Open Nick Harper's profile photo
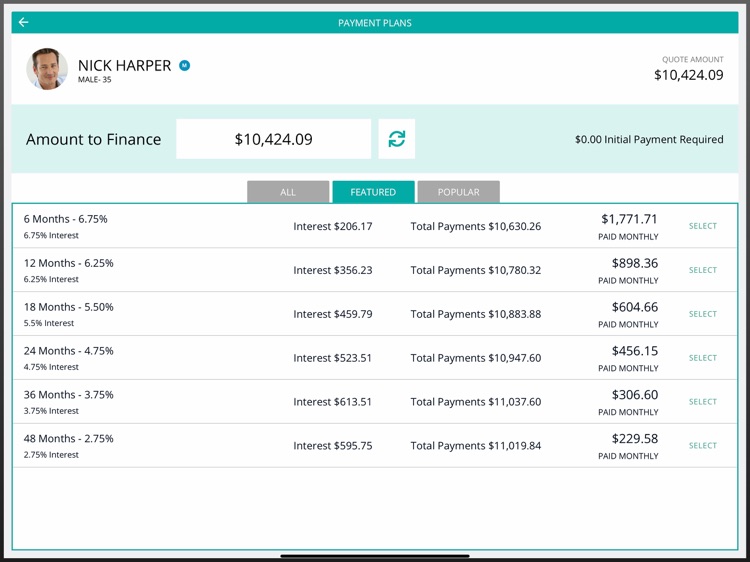 pos(47,69)
